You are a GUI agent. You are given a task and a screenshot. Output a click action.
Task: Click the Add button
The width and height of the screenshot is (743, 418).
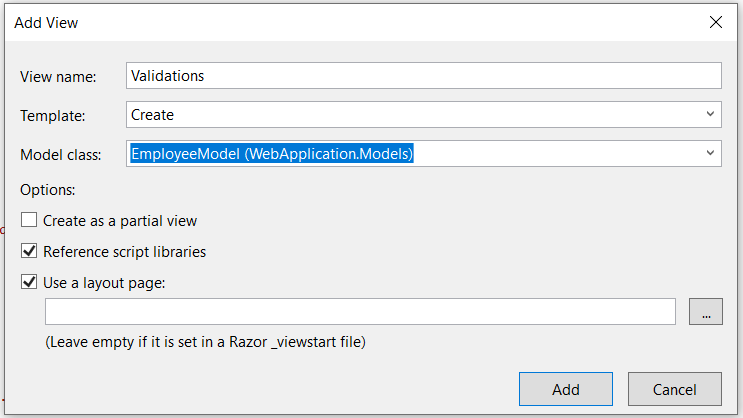pyautogui.click(x=566, y=389)
